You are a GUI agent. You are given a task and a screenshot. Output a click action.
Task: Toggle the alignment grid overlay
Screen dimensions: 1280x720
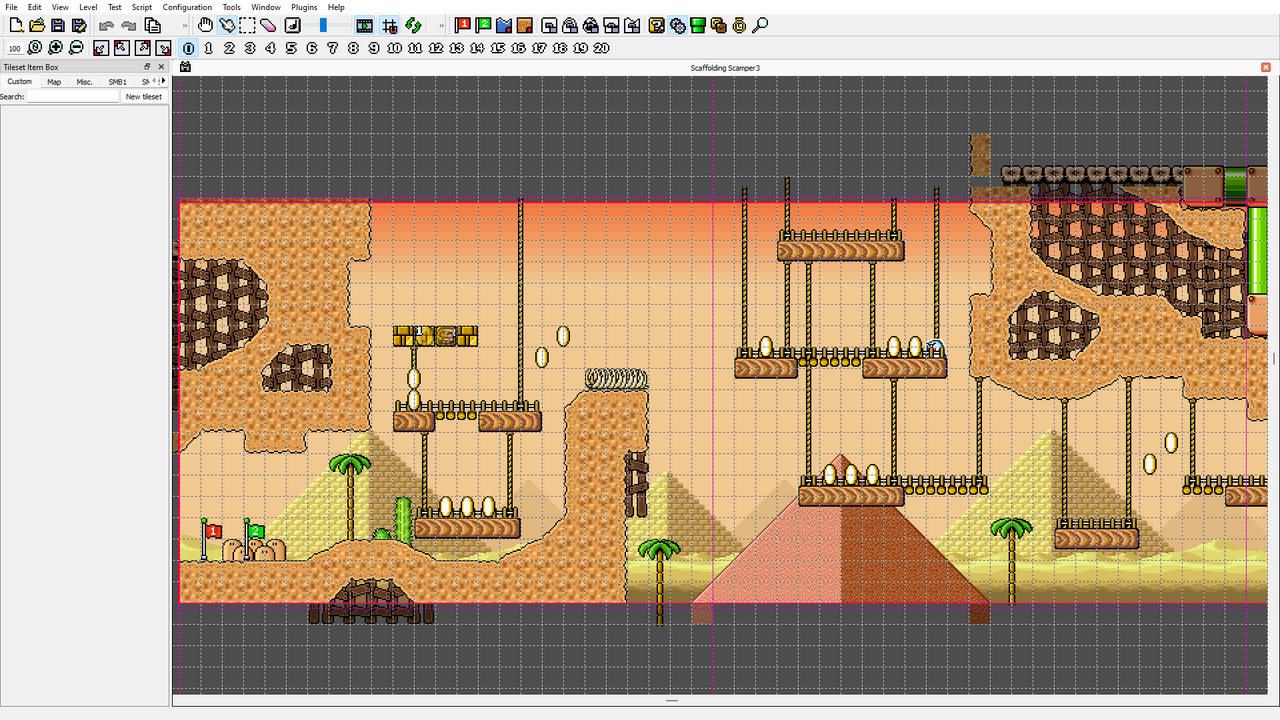tap(389, 26)
